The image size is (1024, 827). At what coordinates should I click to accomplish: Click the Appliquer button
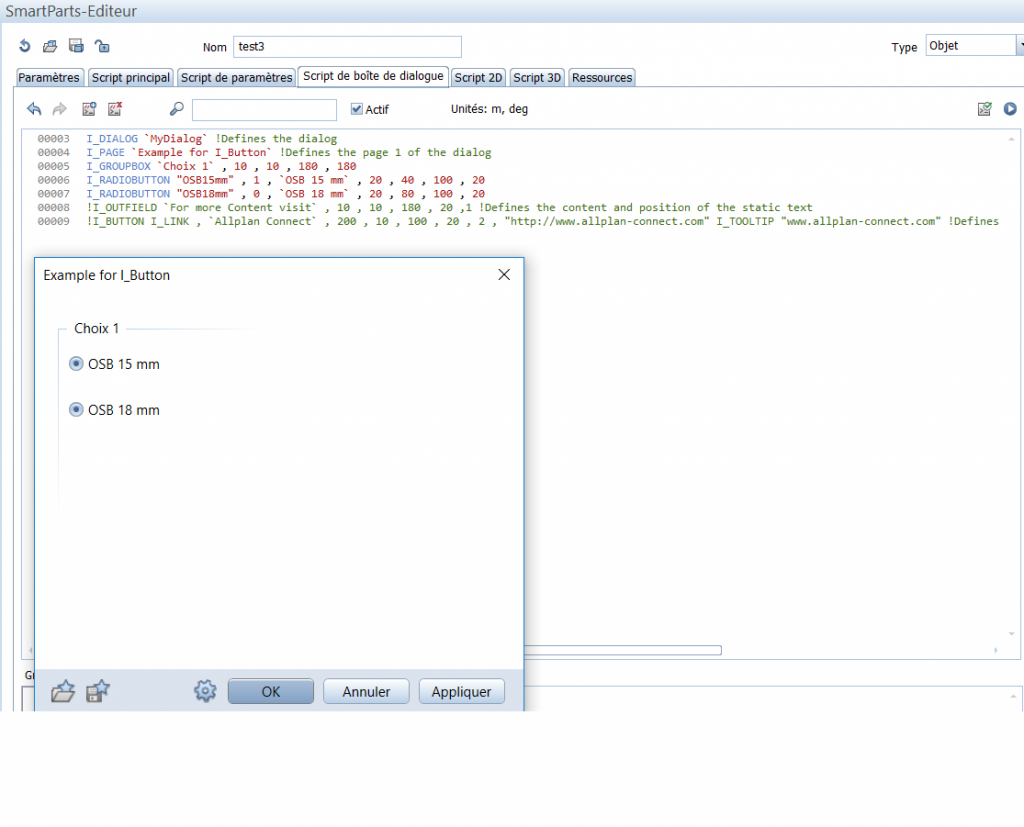tap(461, 691)
